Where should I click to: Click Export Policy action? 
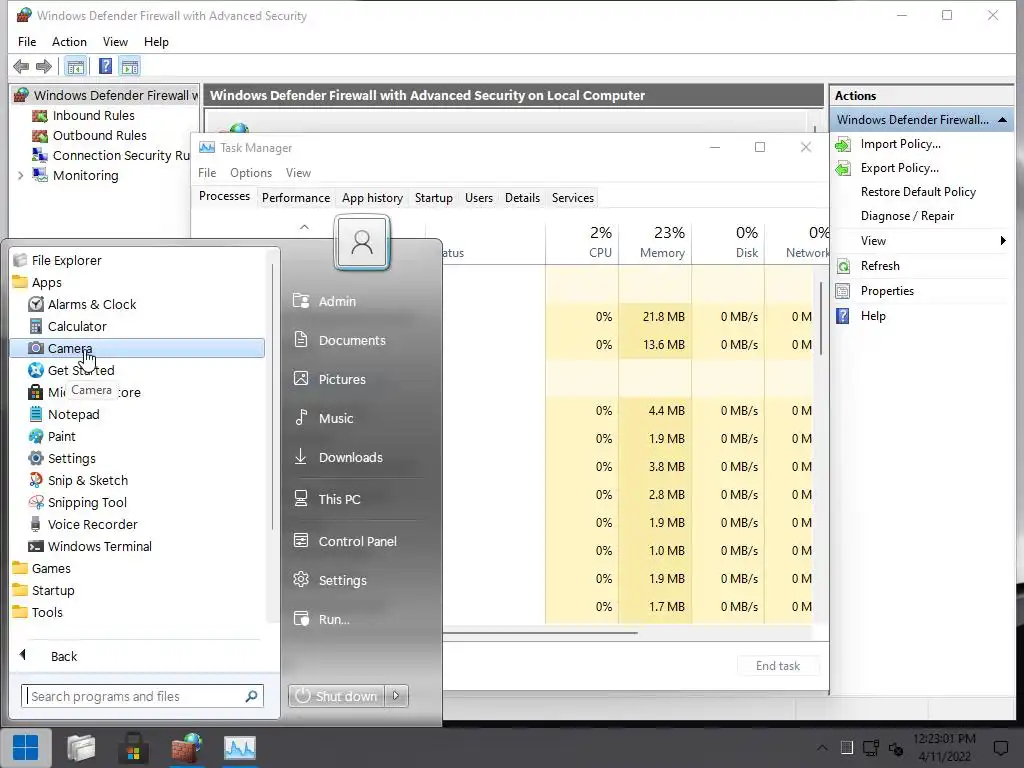point(899,168)
